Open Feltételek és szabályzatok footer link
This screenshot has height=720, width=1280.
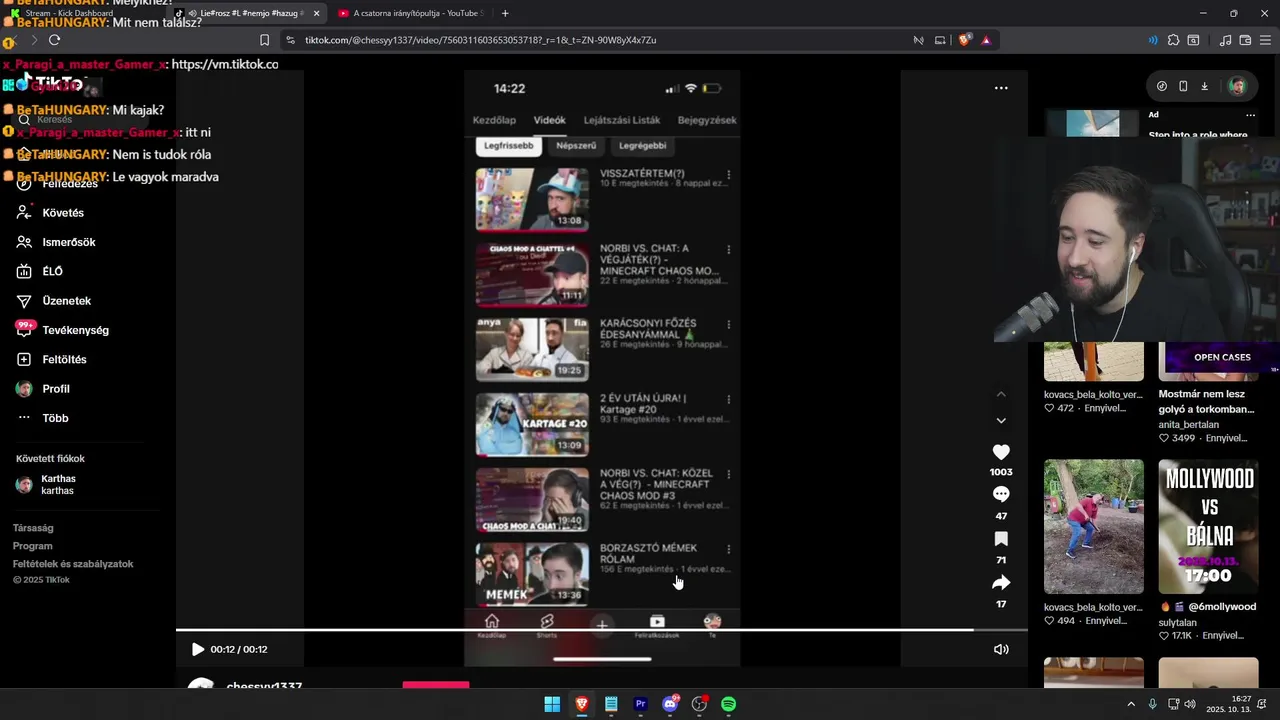coord(73,564)
